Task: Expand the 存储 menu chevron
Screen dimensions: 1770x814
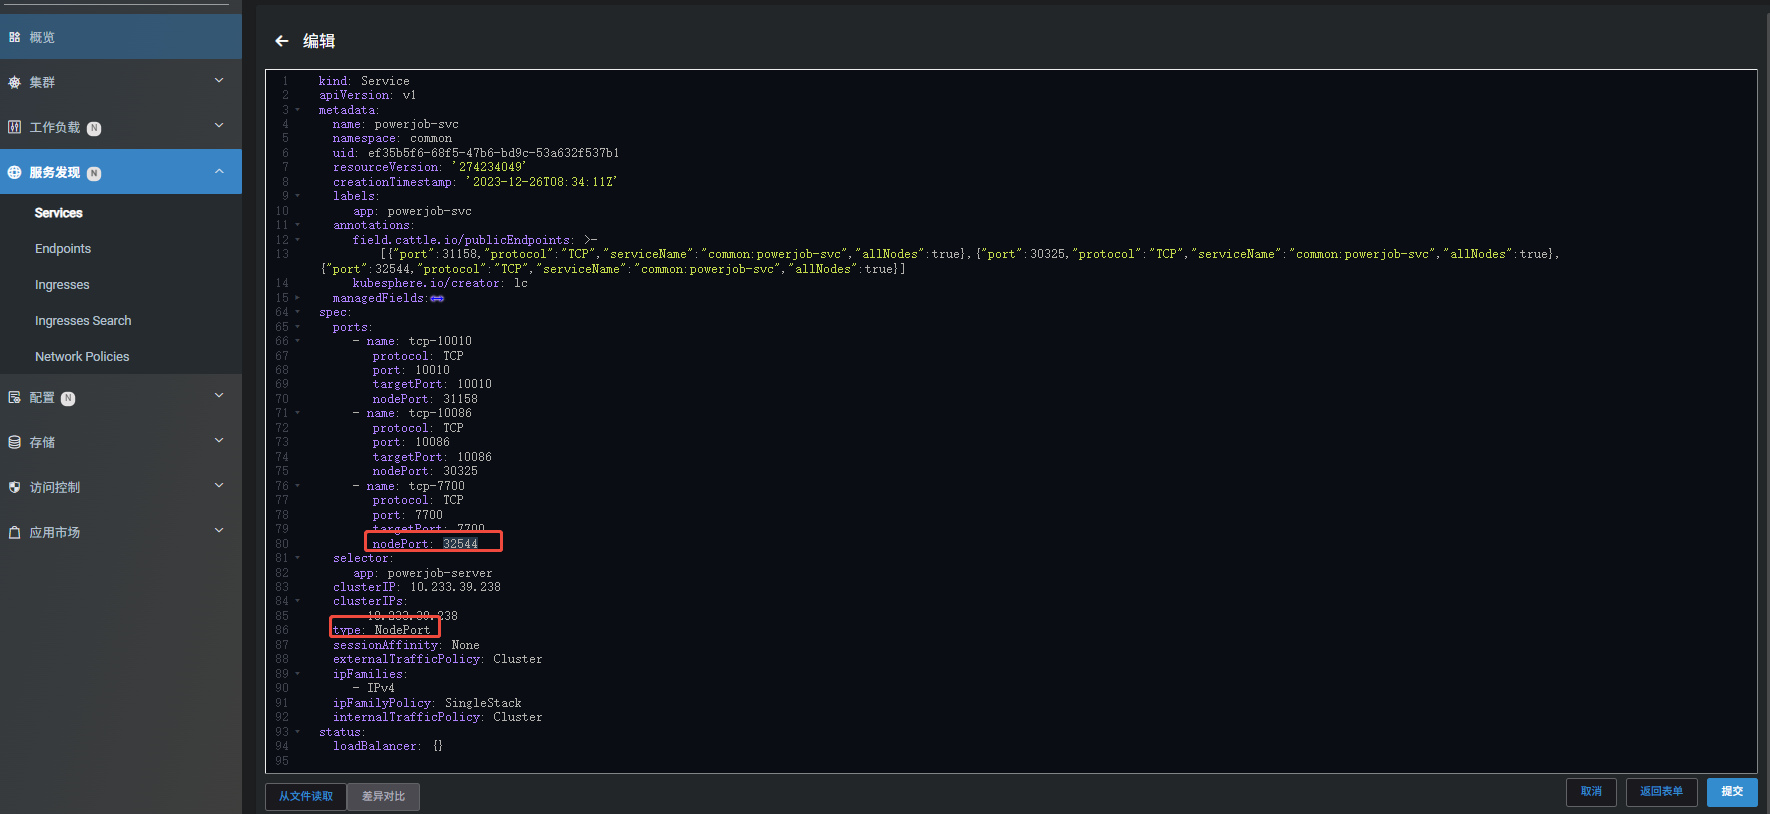Action: (x=219, y=441)
